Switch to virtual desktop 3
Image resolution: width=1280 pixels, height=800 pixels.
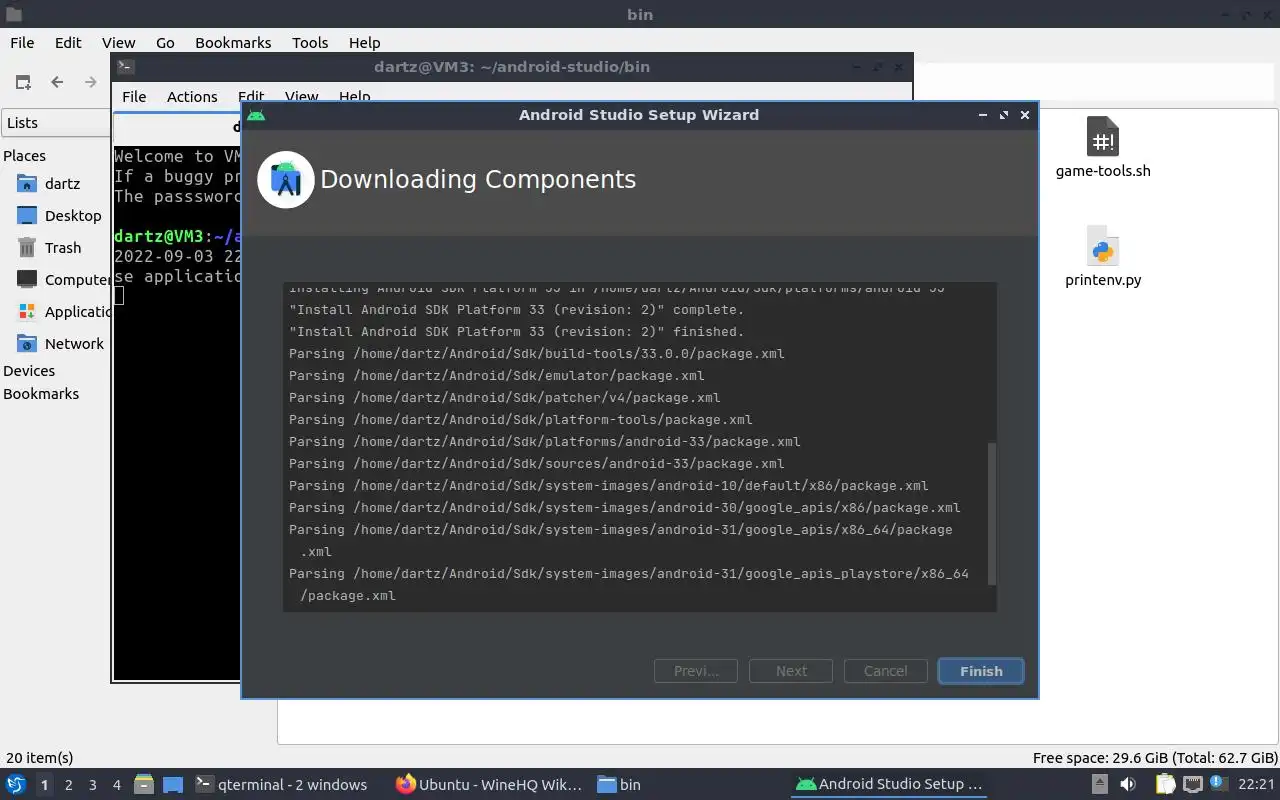(x=92, y=785)
